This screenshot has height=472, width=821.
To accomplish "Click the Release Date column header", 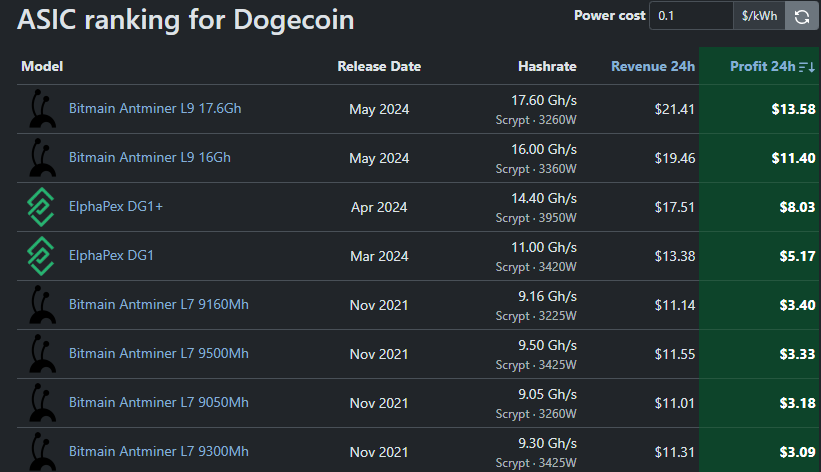I will [x=379, y=67].
